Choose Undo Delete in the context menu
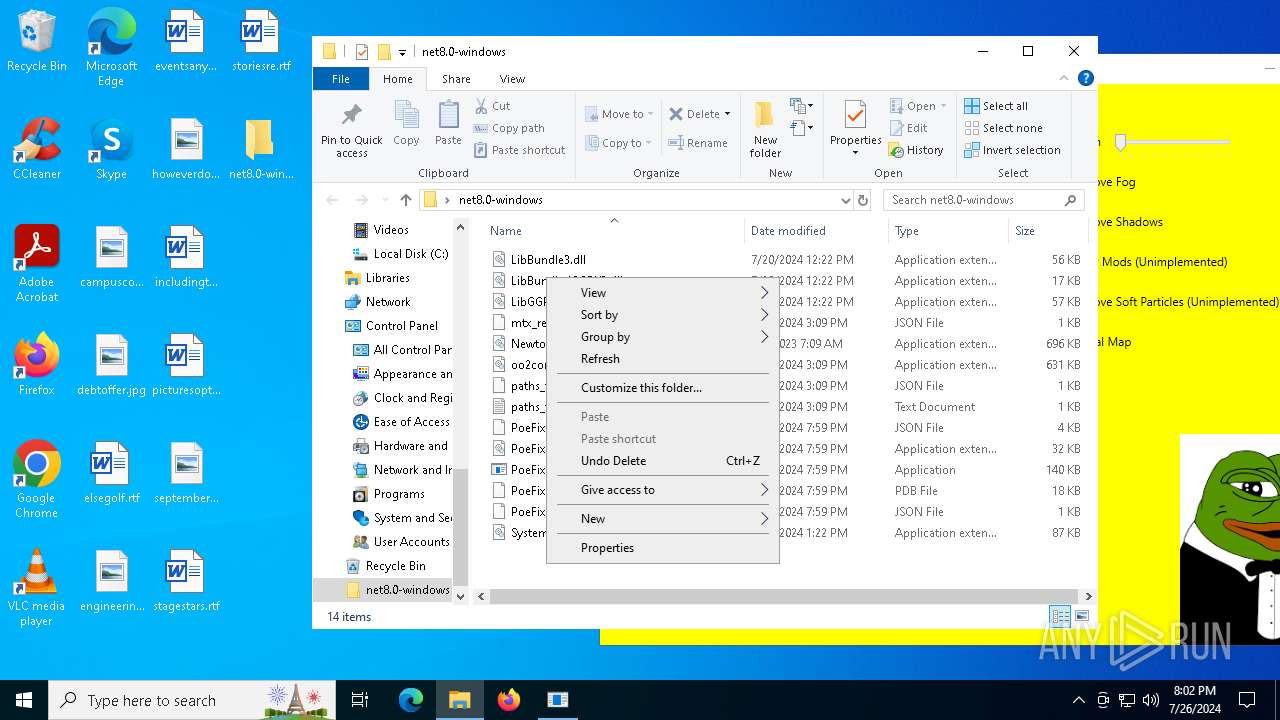 [x=663, y=461]
